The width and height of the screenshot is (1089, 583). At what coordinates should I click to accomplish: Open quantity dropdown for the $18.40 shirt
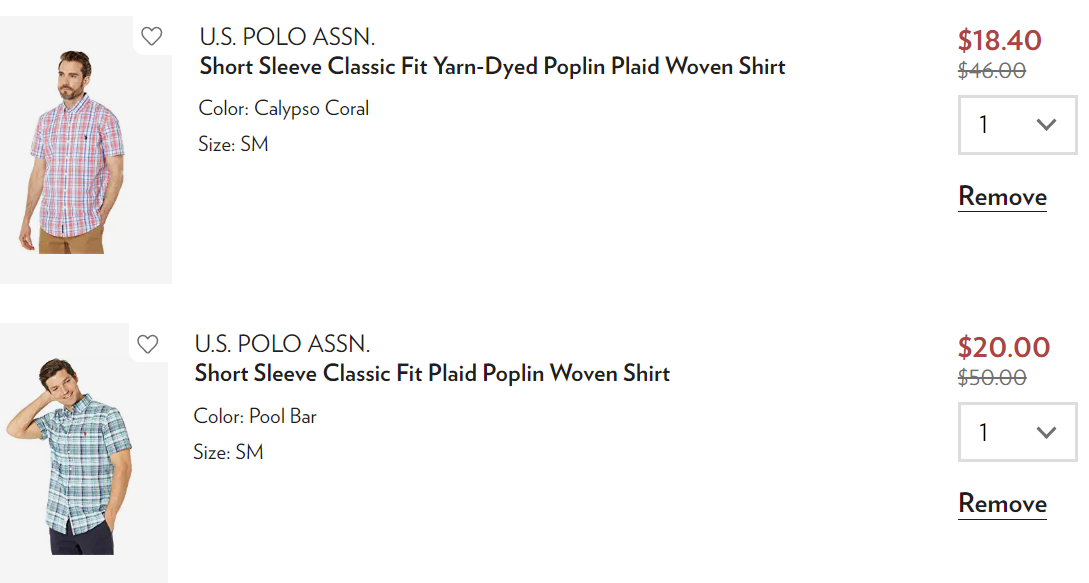1017,125
